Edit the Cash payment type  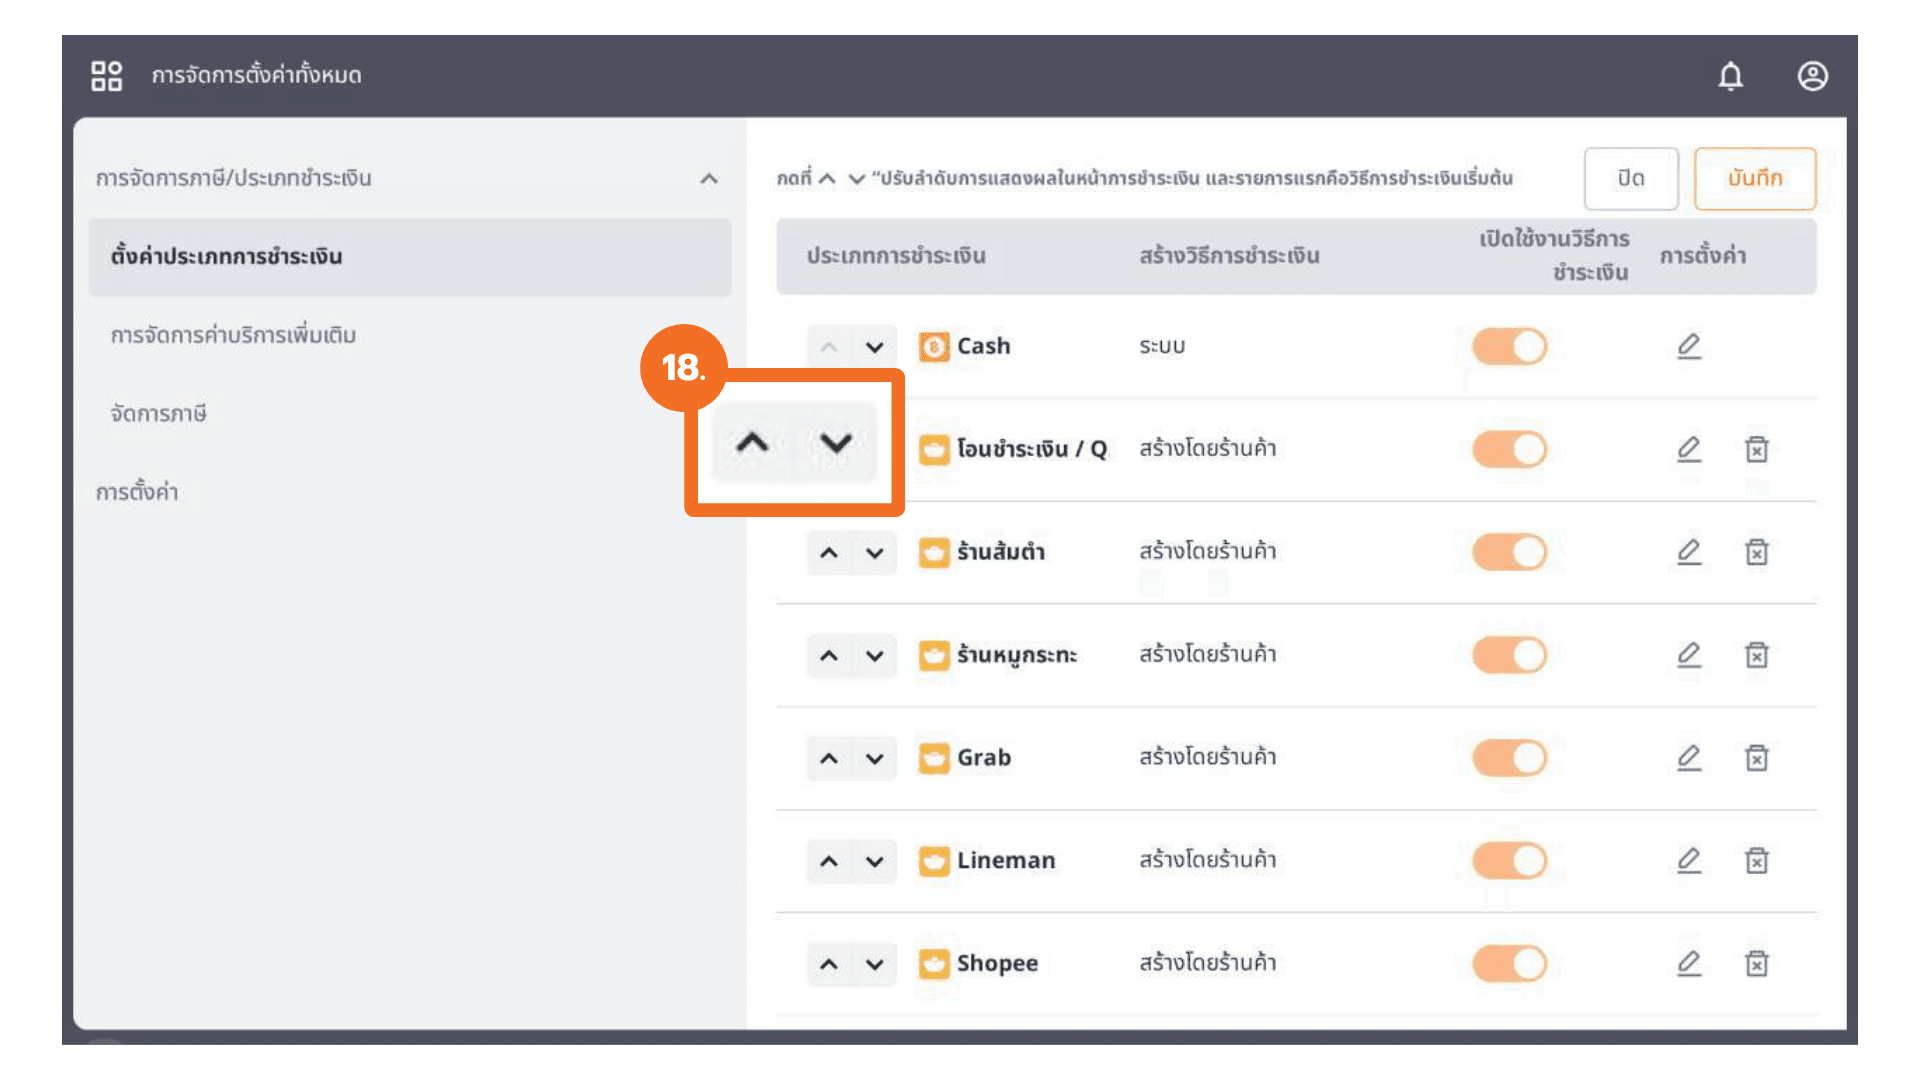click(1688, 346)
